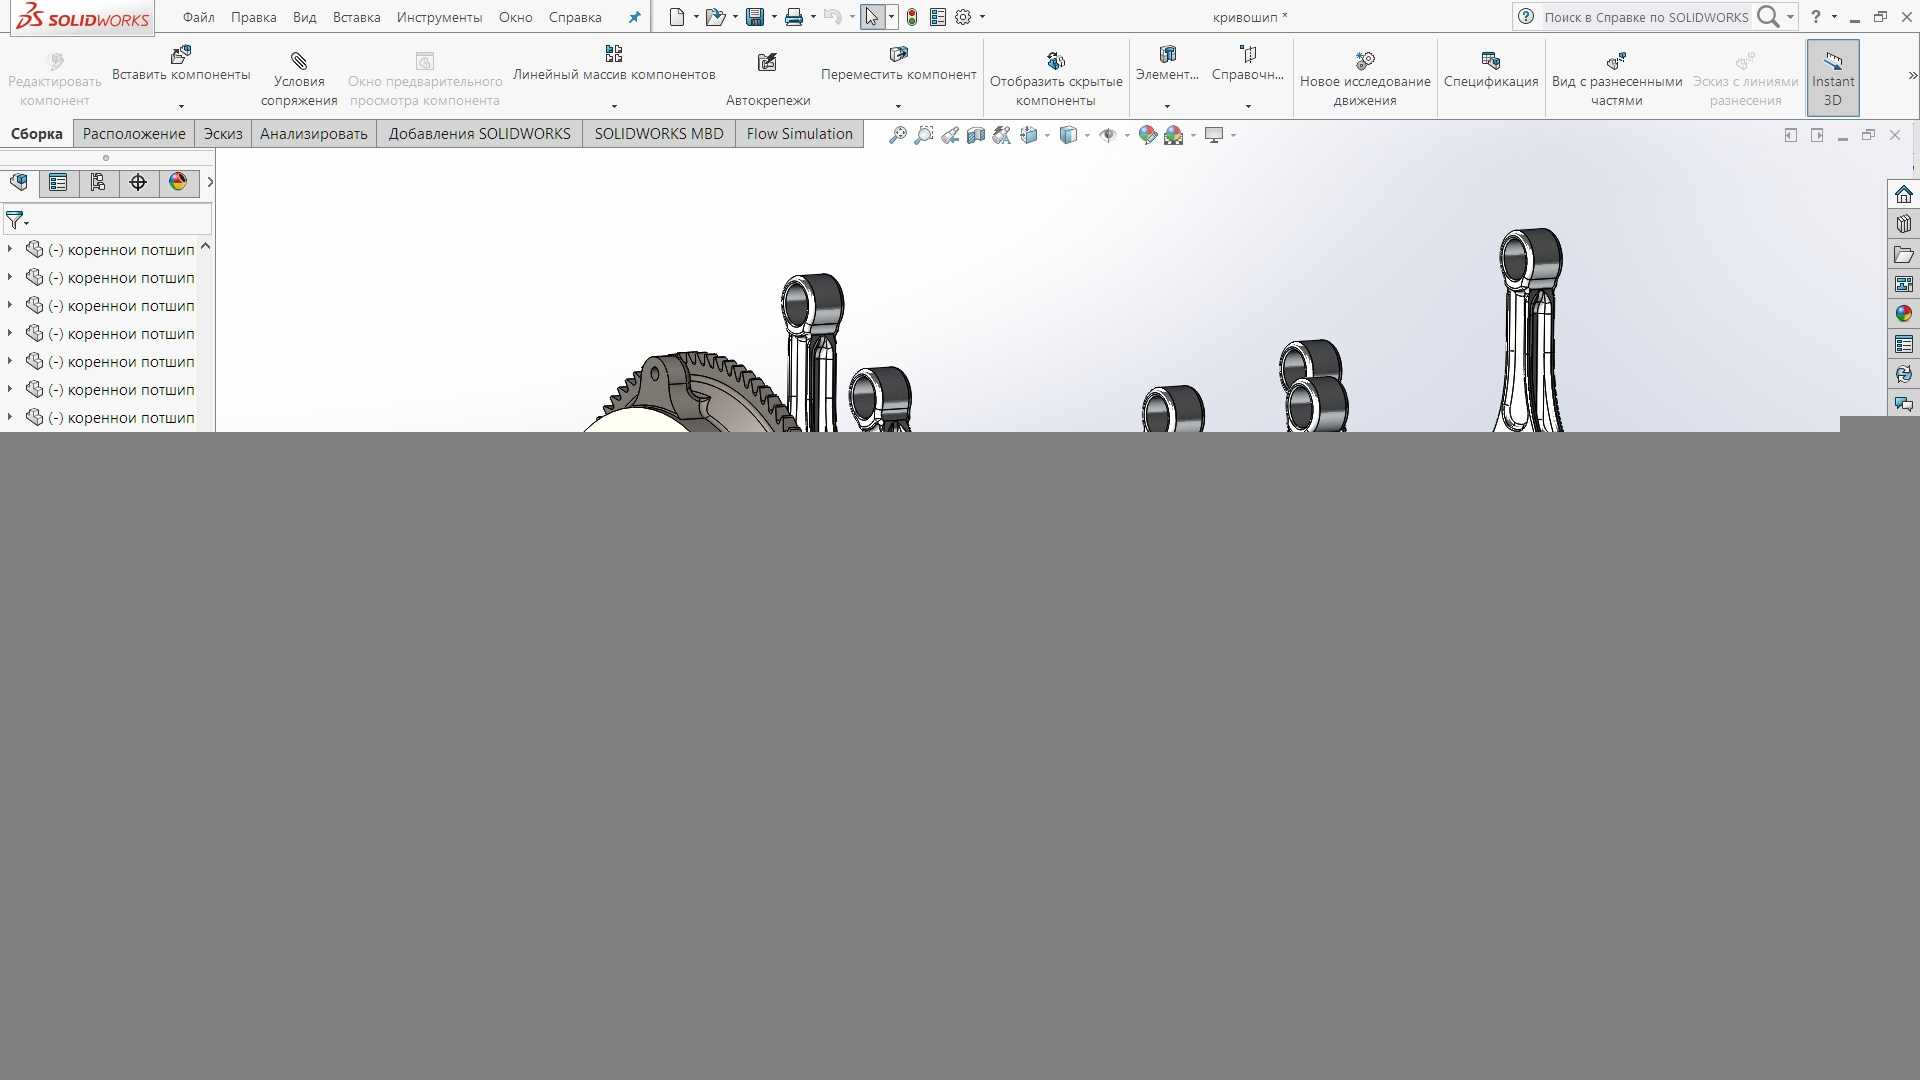Switch to Flow Simulation ribbon tab
1920x1080 pixels.
pos(799,134)
